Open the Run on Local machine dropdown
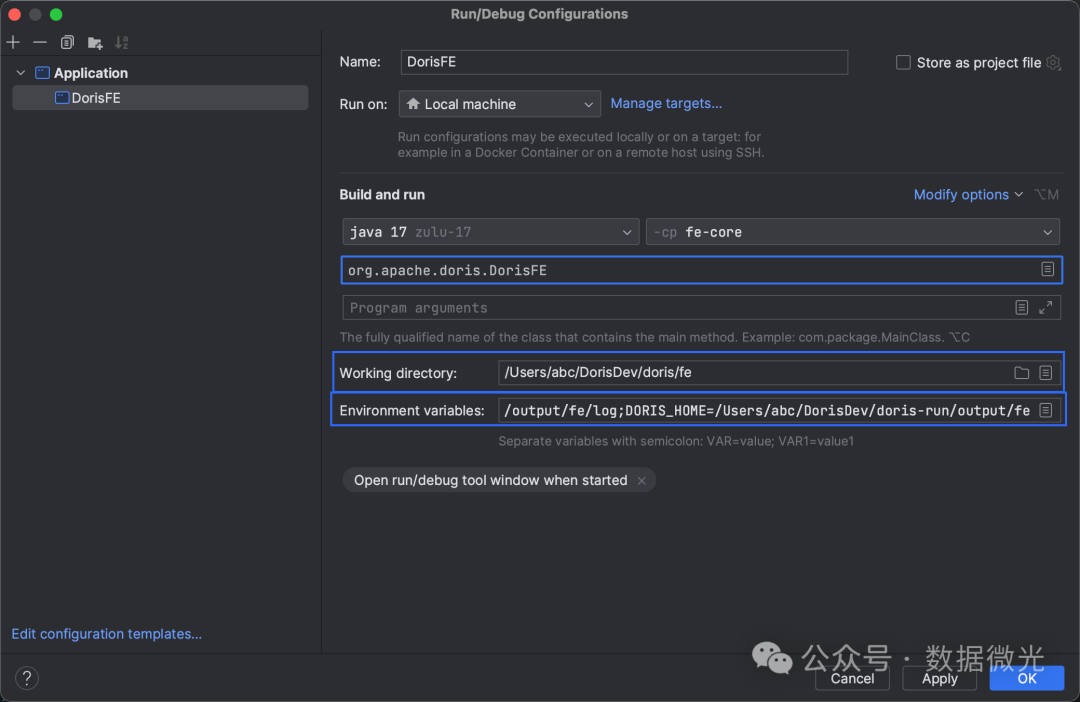Viewport: 1080px width, 702px height. [x=499, y=104]
